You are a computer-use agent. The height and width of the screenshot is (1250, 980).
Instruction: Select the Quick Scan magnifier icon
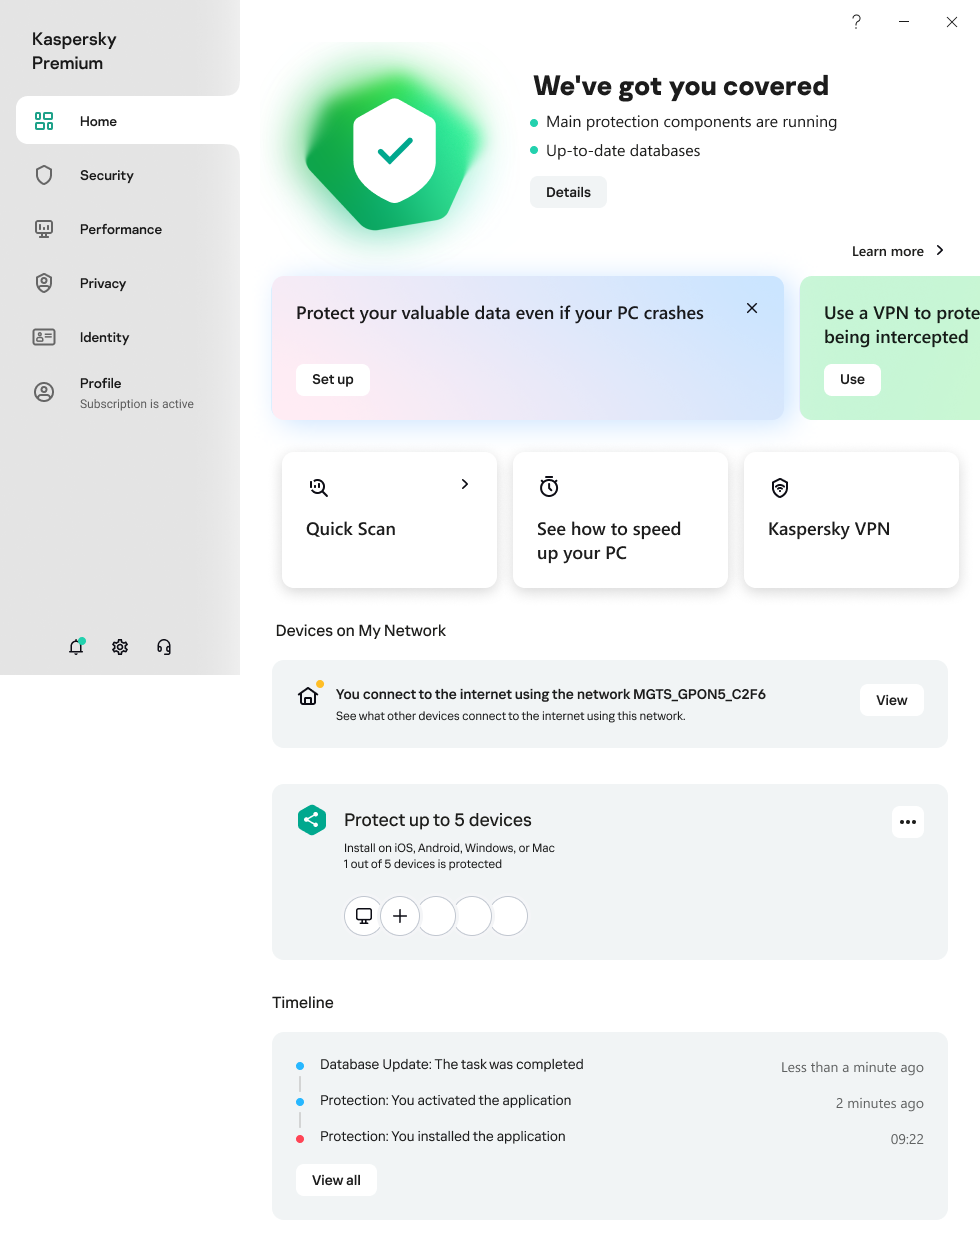(317, 487)
